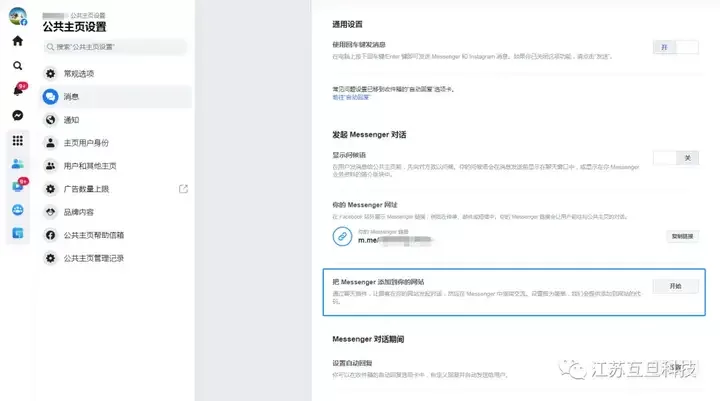Image resolution: width=720 pixels, height=401 pixels.
Task: Toggle the 使用回车键发消息 switch
Action: tap(675, 47)
